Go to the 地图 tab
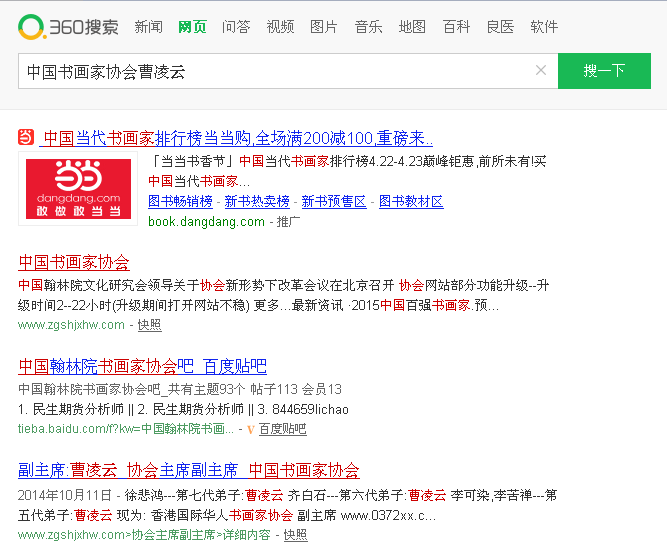The image size is (667, 556). [x=412, y=27]
